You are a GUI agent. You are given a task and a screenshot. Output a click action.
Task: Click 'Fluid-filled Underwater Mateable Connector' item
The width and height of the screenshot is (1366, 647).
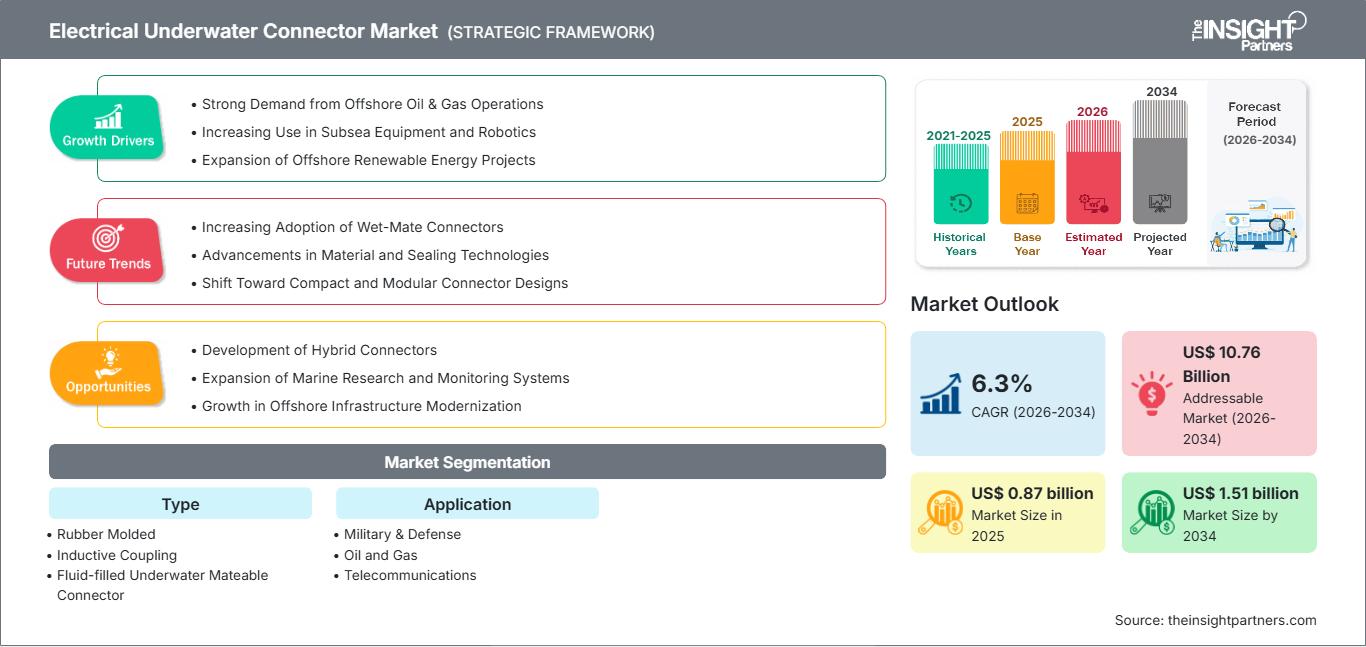(162, 585)
